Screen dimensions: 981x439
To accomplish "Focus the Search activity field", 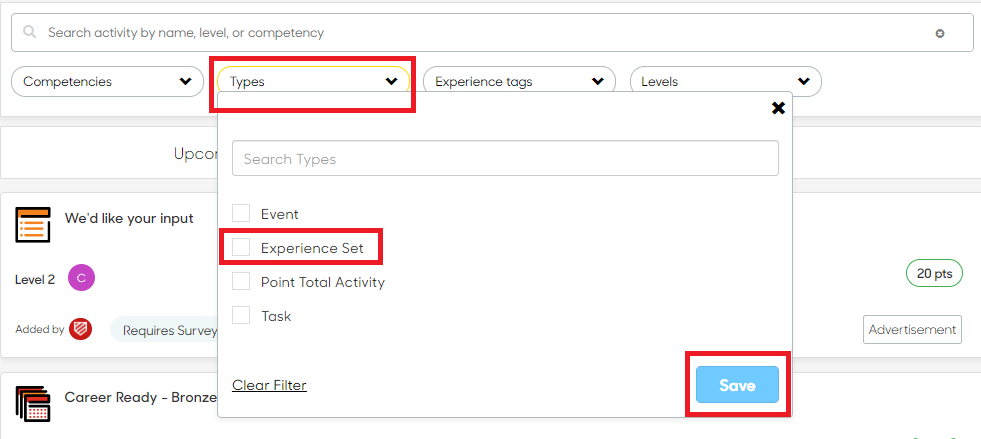I will (493, 33).
